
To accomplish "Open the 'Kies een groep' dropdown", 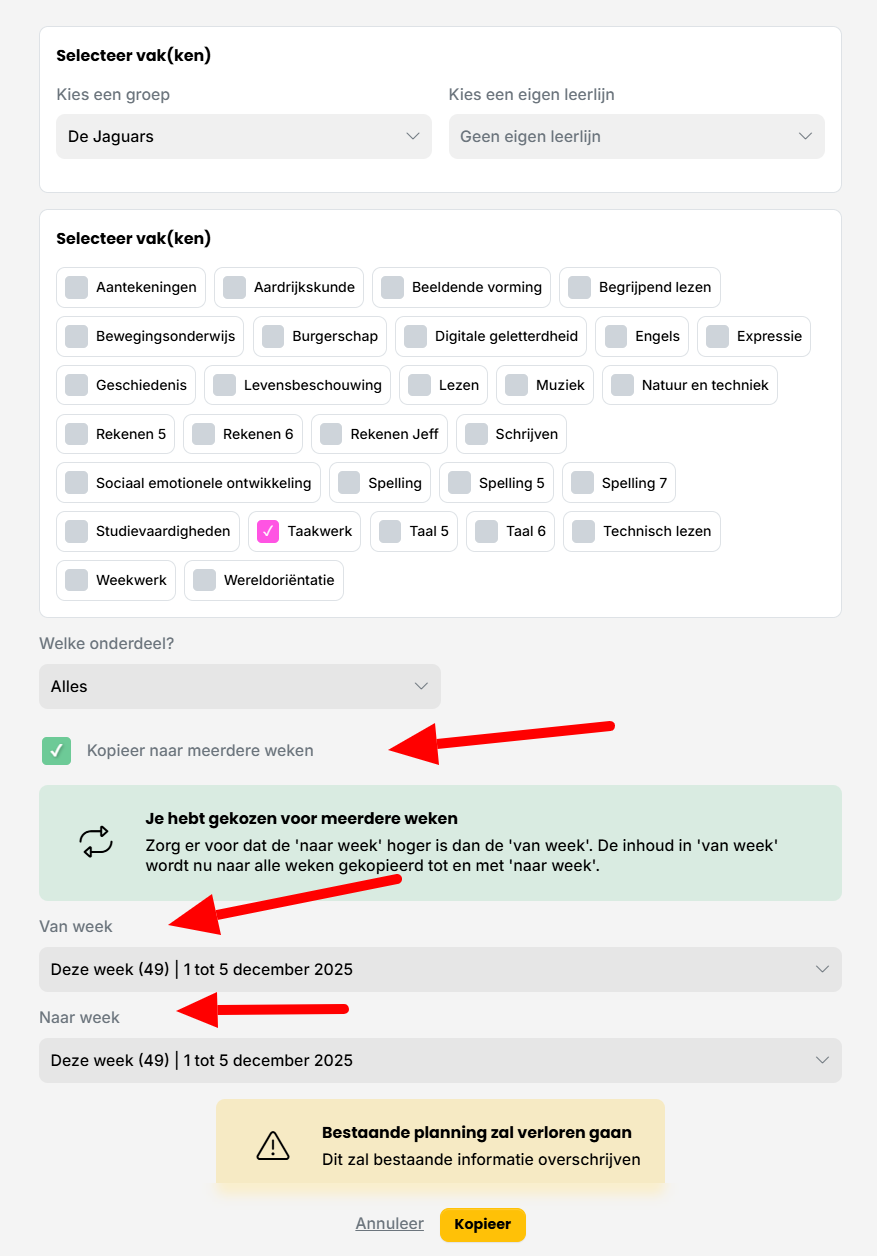I will pyautogui.click(x=243, y=136).
